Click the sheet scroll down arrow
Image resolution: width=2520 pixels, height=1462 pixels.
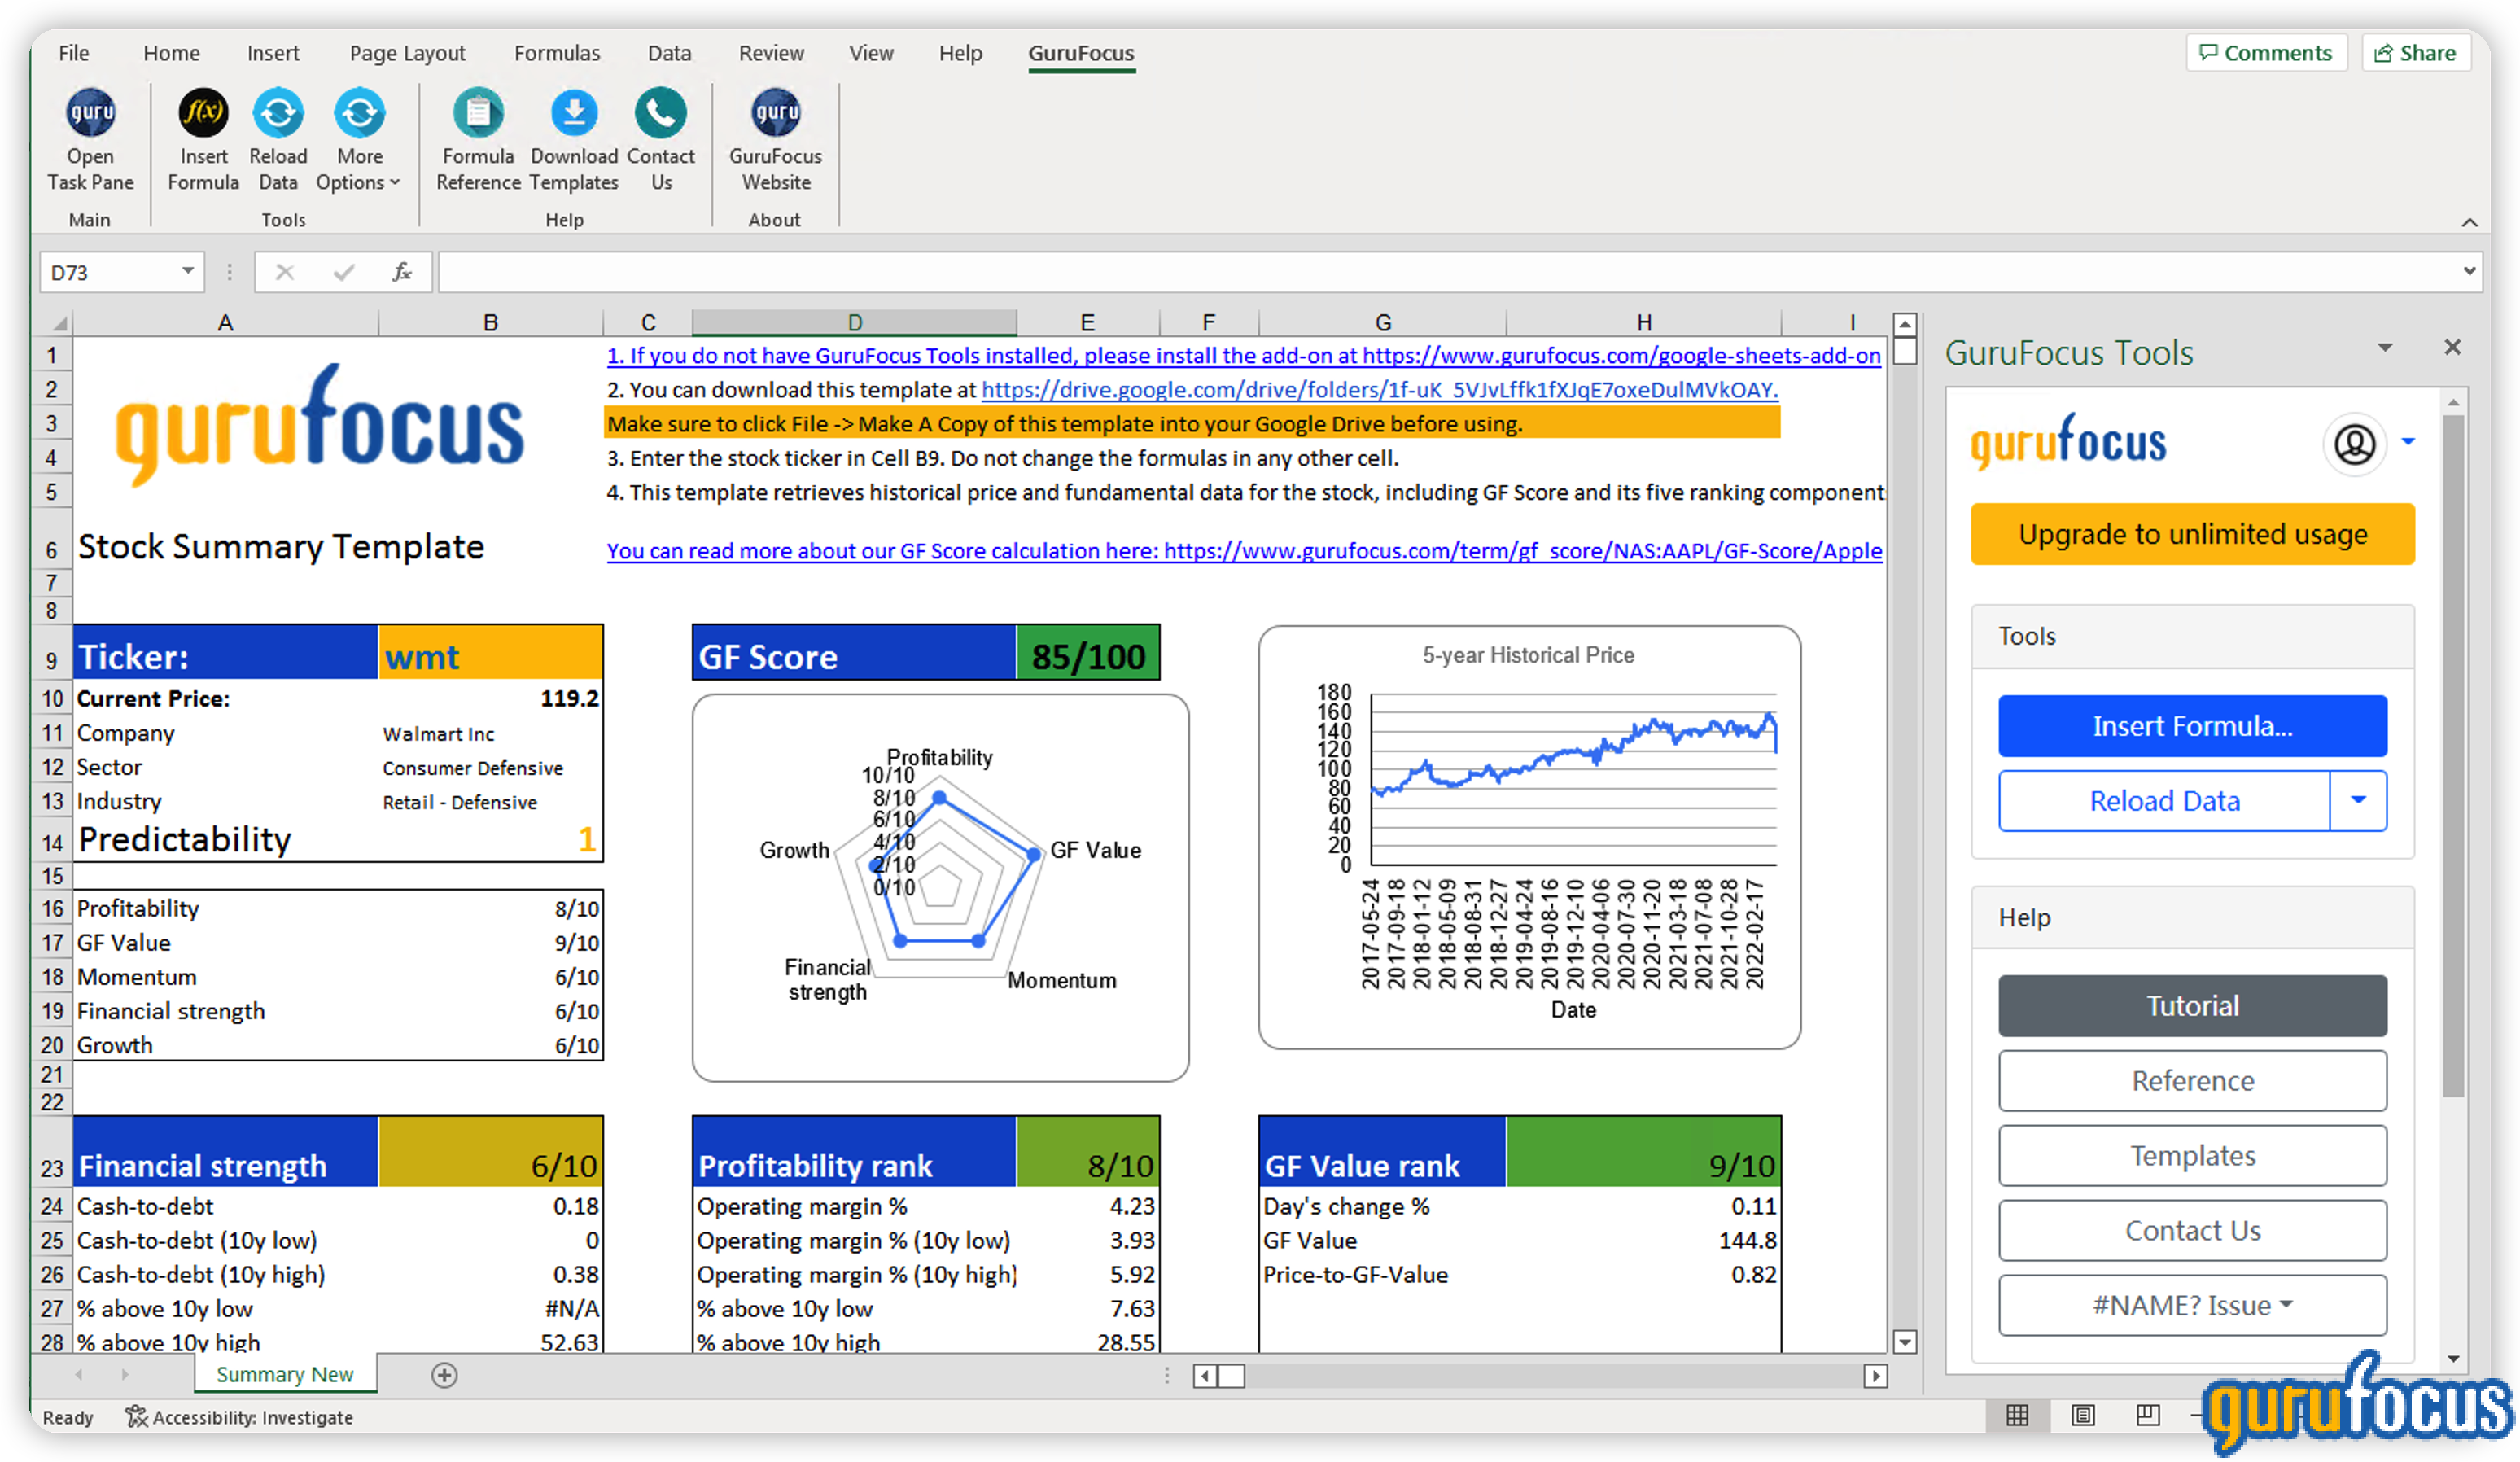click(x=1904, y=1343)
